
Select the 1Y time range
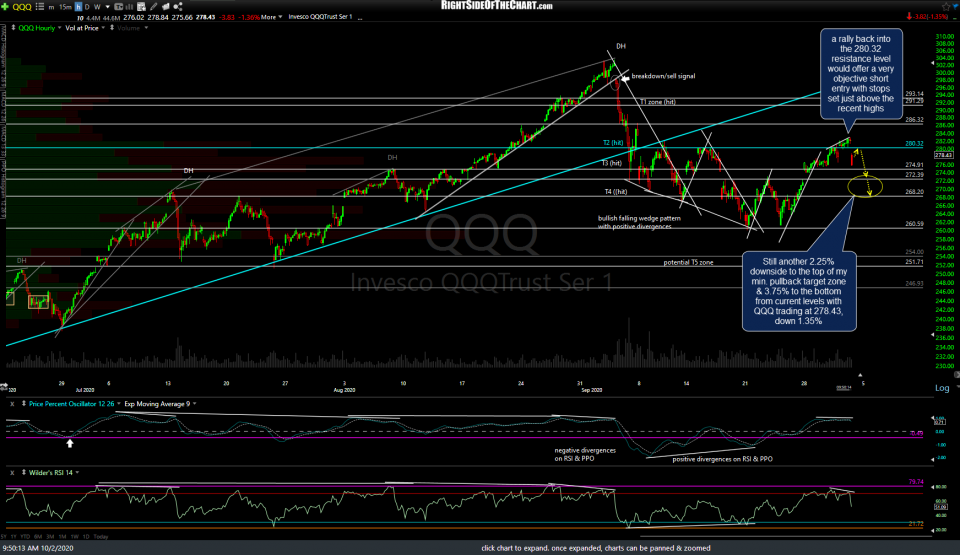[x=13, y=537]
